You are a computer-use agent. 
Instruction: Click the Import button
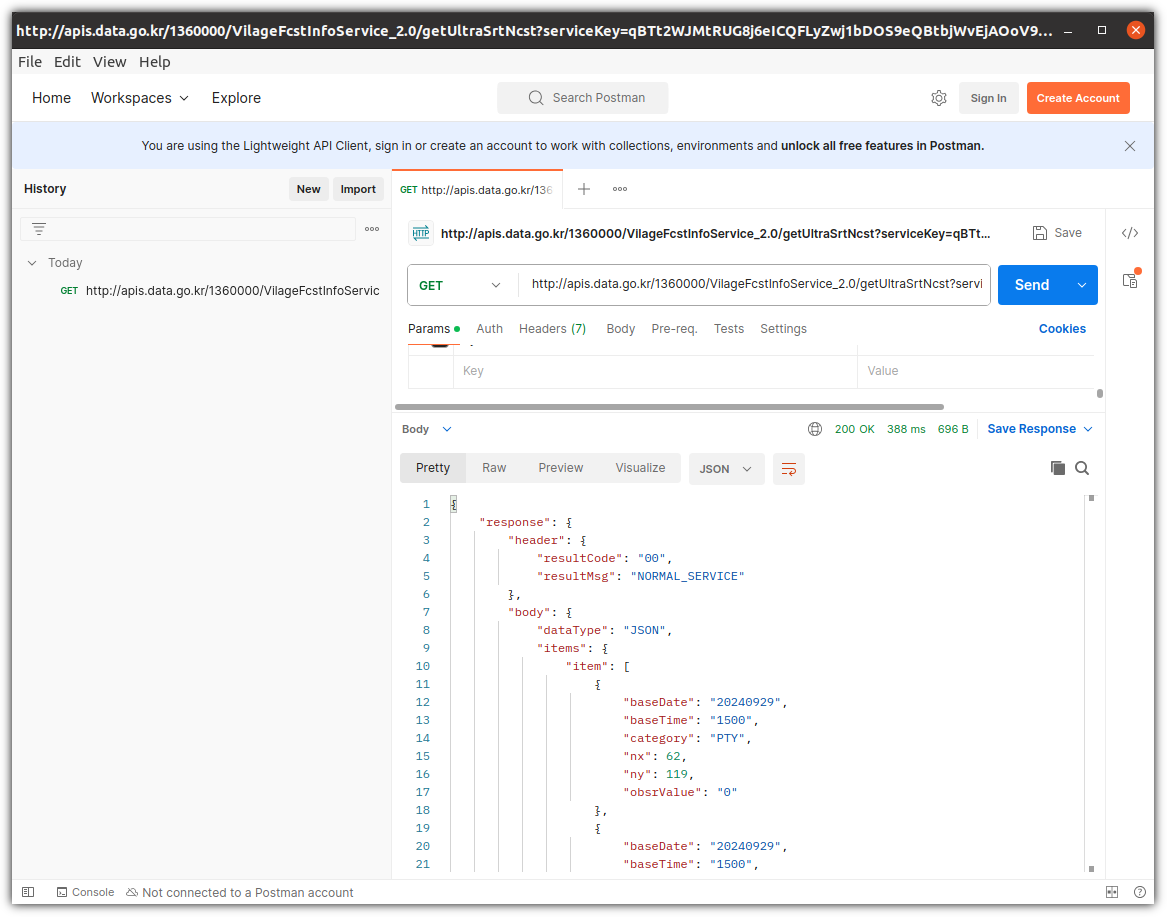tap(358, 189)
